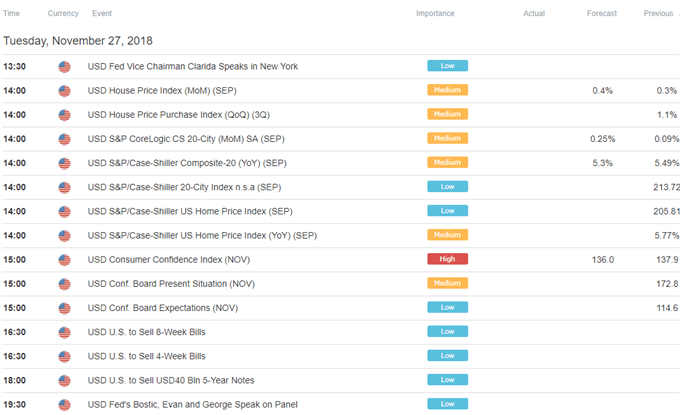Open USD Conf. Board Present Situation (NOV) event
This screenshot has width=680, height=415.
[x=171, y=284]
